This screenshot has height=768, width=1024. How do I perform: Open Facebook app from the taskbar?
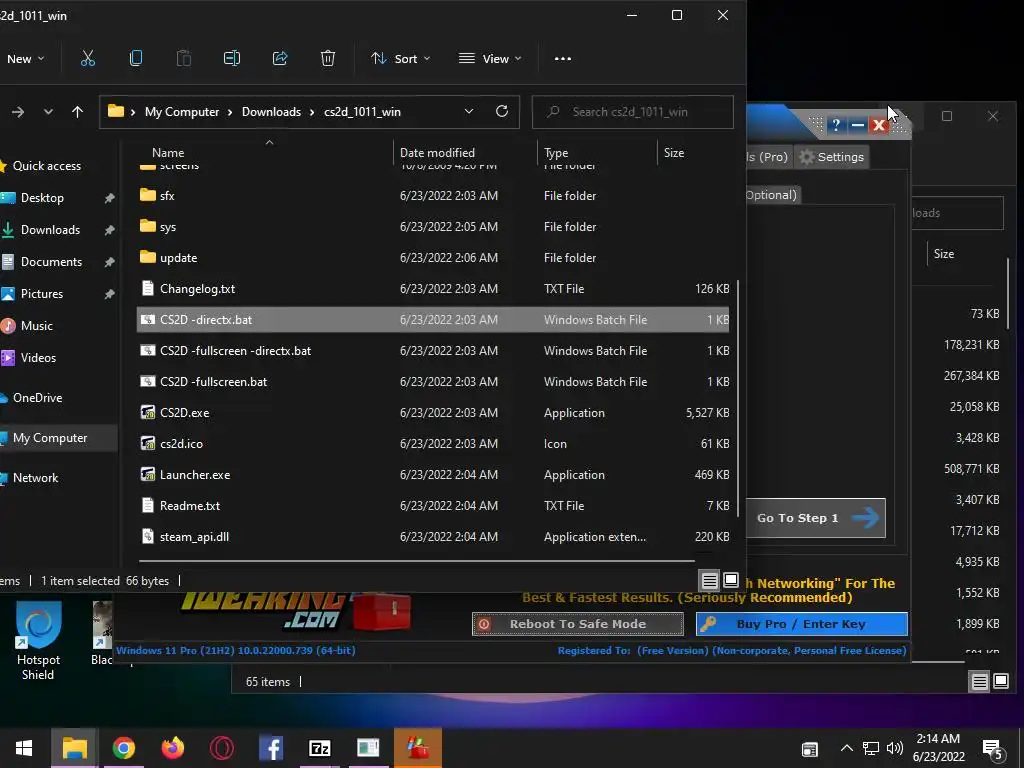click(270, 748)
